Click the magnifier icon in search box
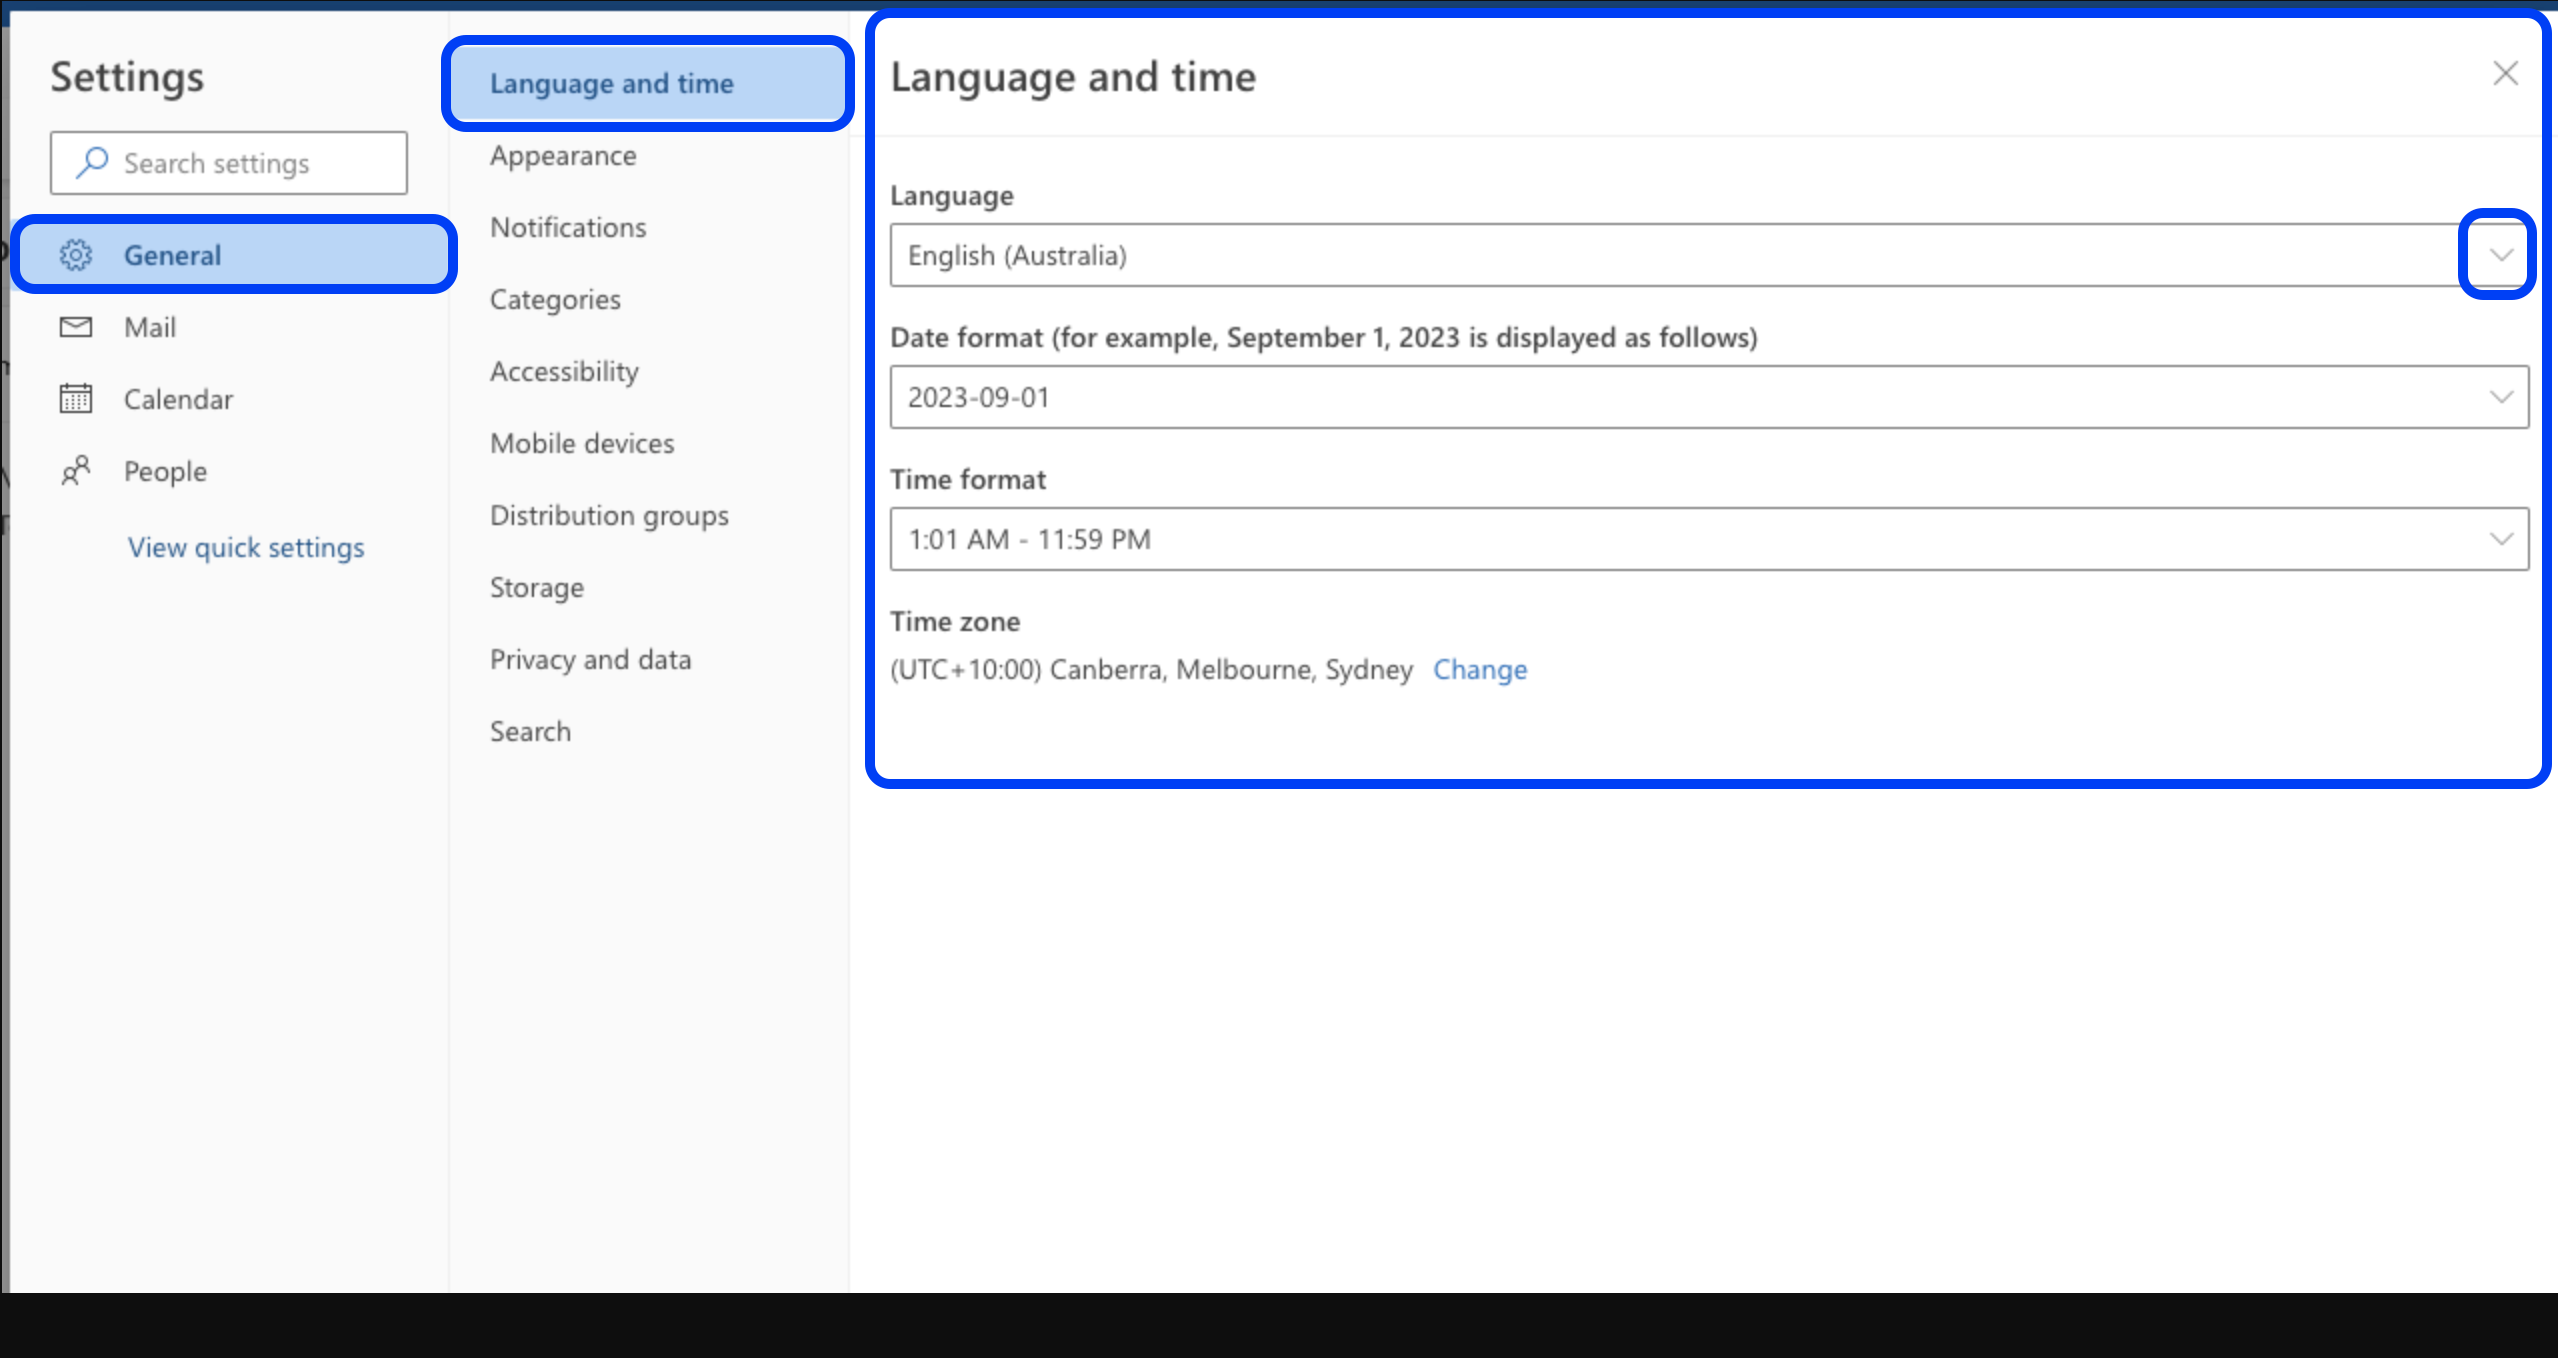Screen dimensions: 2558x1358 pyautogui.click(x=92, y=162)
